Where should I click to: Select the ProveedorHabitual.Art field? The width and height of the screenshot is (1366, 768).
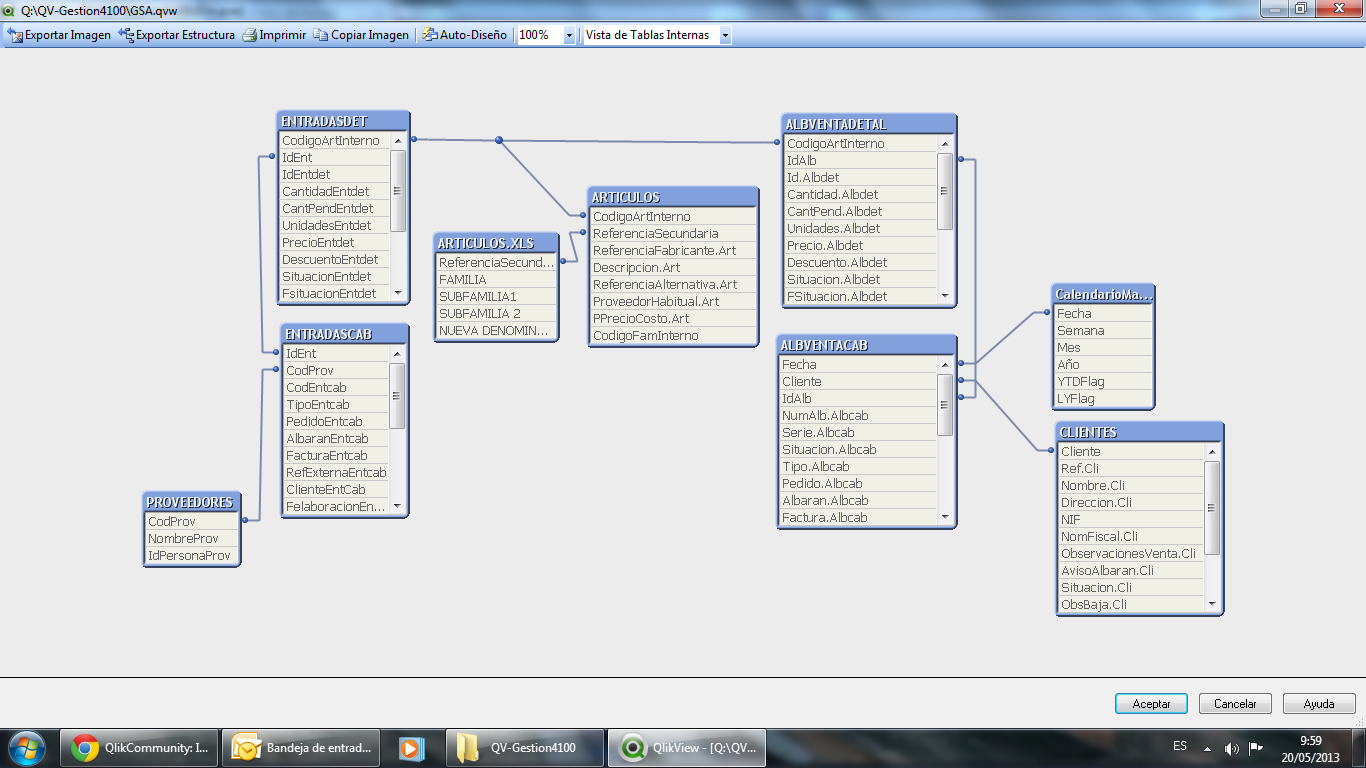tap(673, 302)
